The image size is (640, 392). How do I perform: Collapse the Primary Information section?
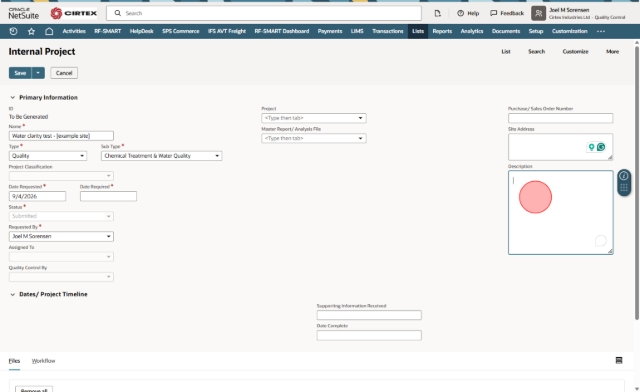[x=12, y=98]
